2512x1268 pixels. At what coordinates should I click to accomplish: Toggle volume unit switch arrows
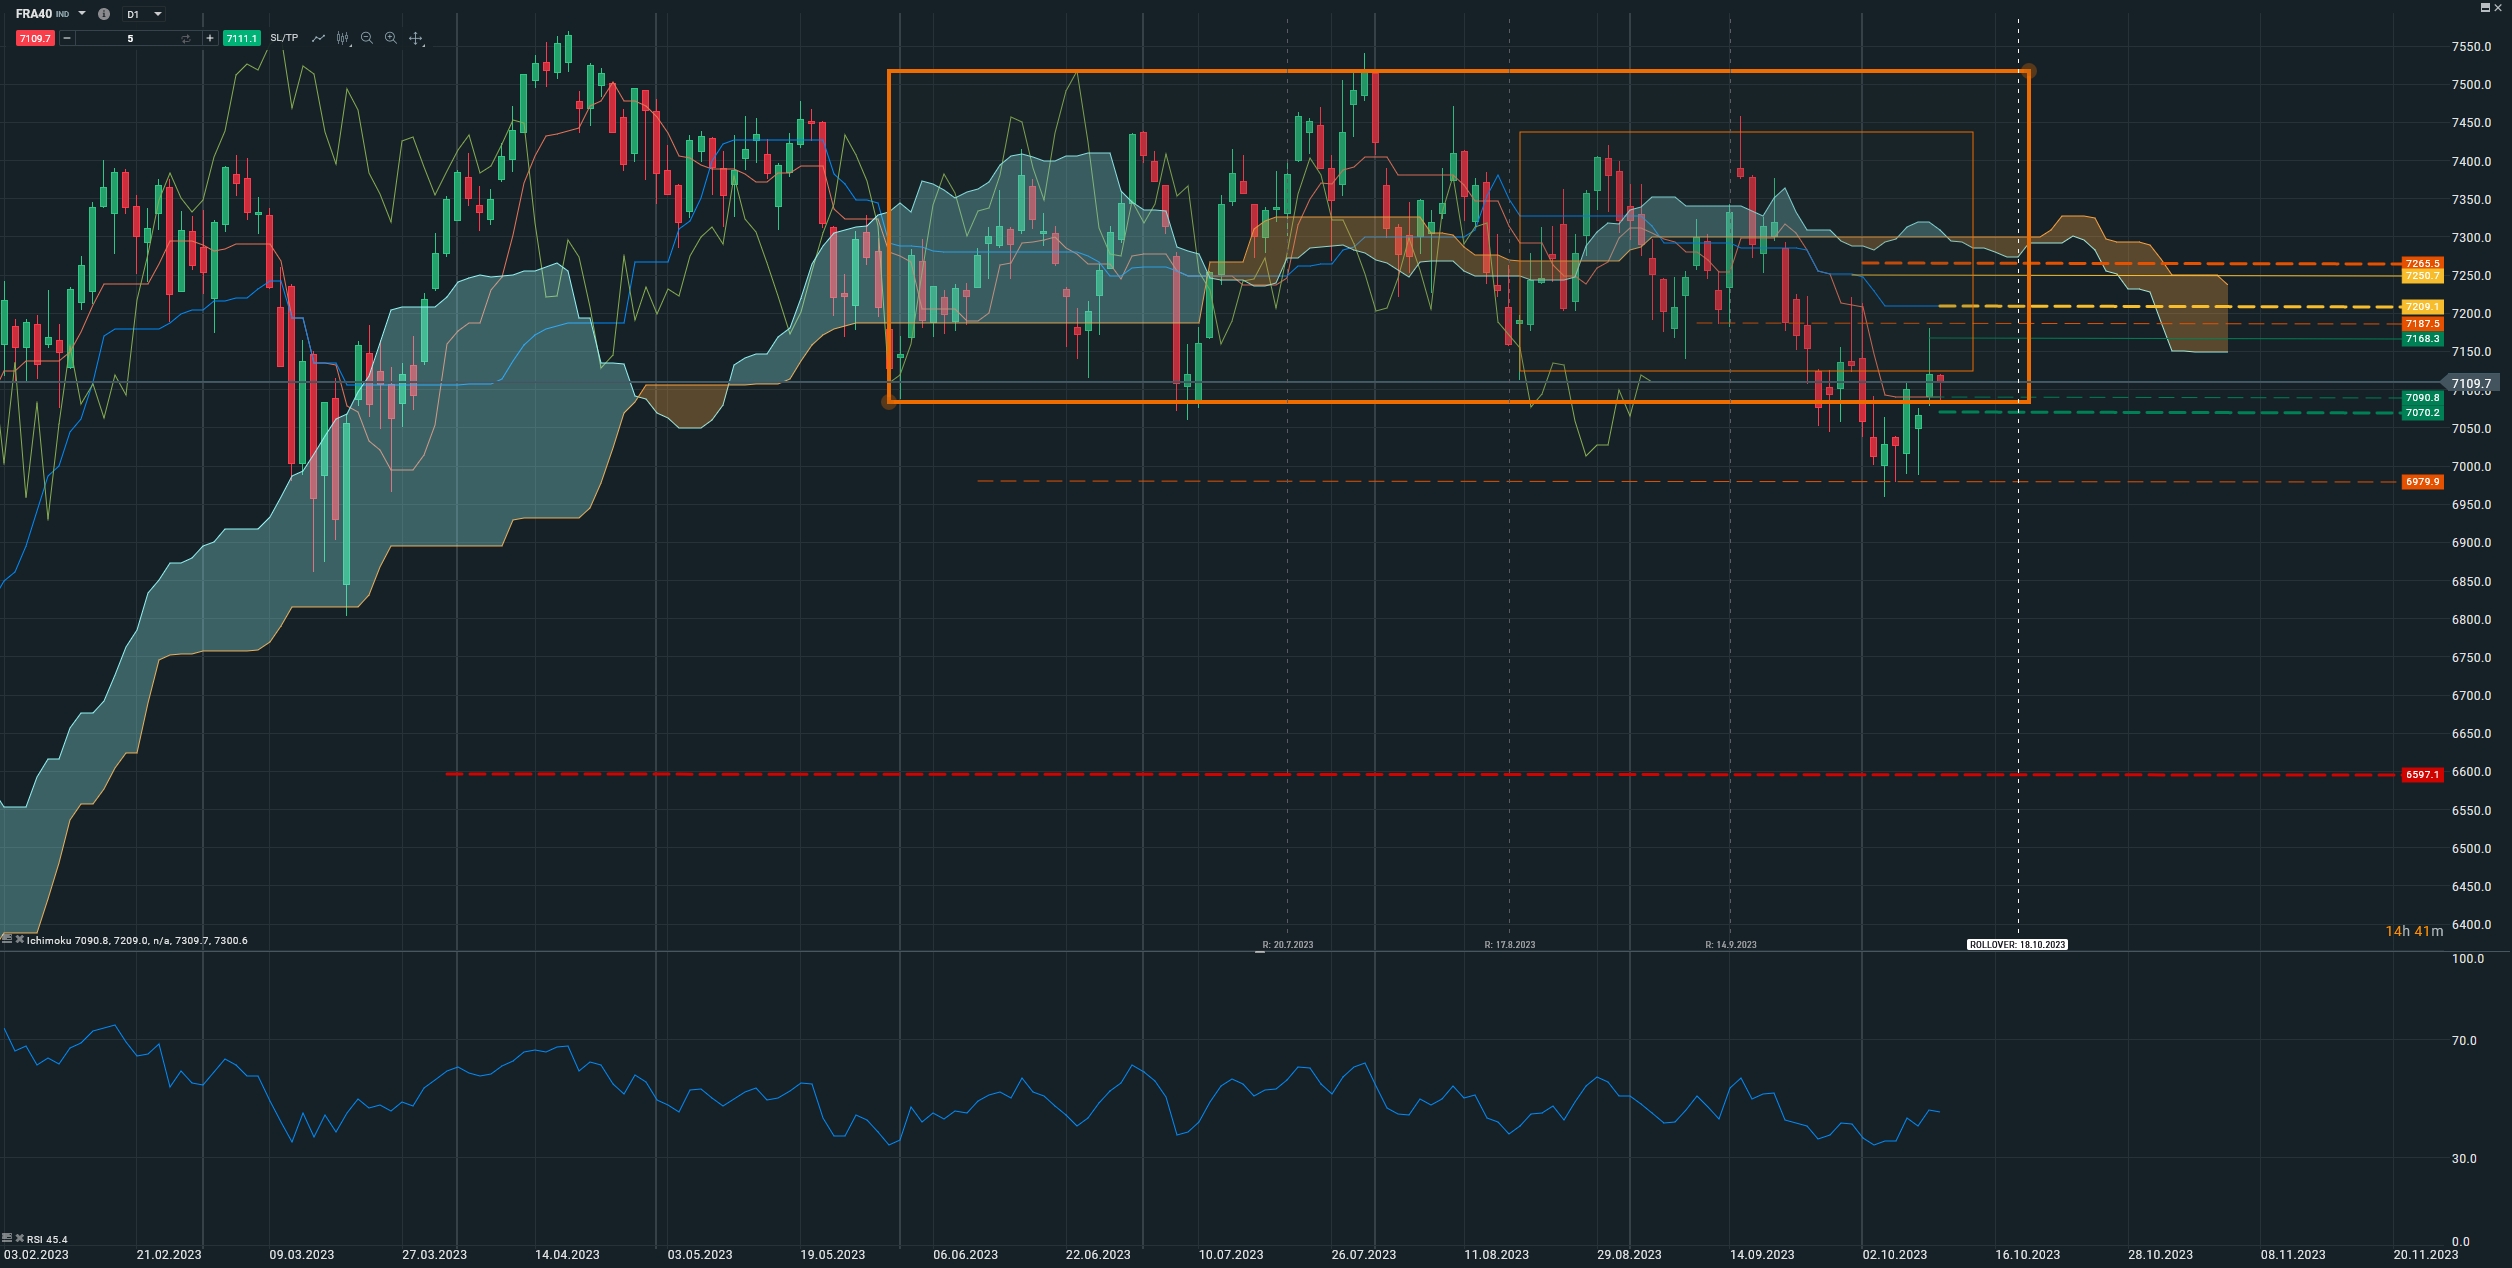point(185,38)
